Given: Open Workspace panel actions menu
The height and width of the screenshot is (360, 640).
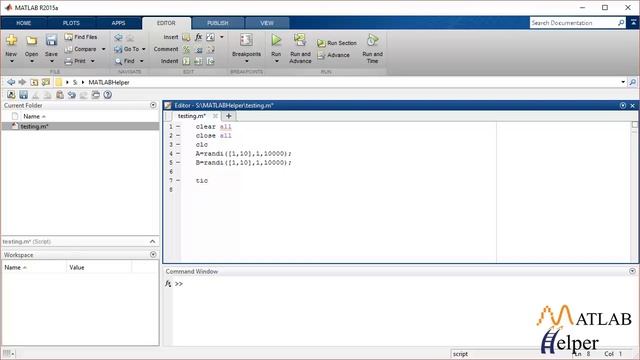Looking at the screenshot, I should [153, 255].
